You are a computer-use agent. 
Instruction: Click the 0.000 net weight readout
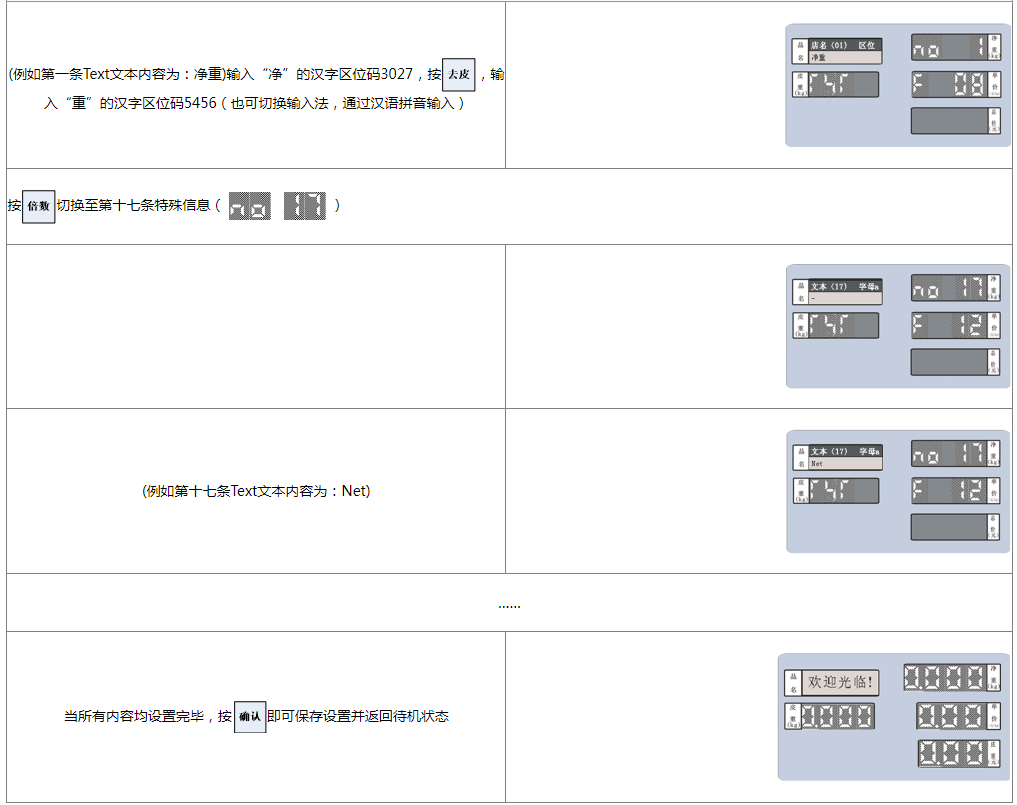[x=944, y=678]
